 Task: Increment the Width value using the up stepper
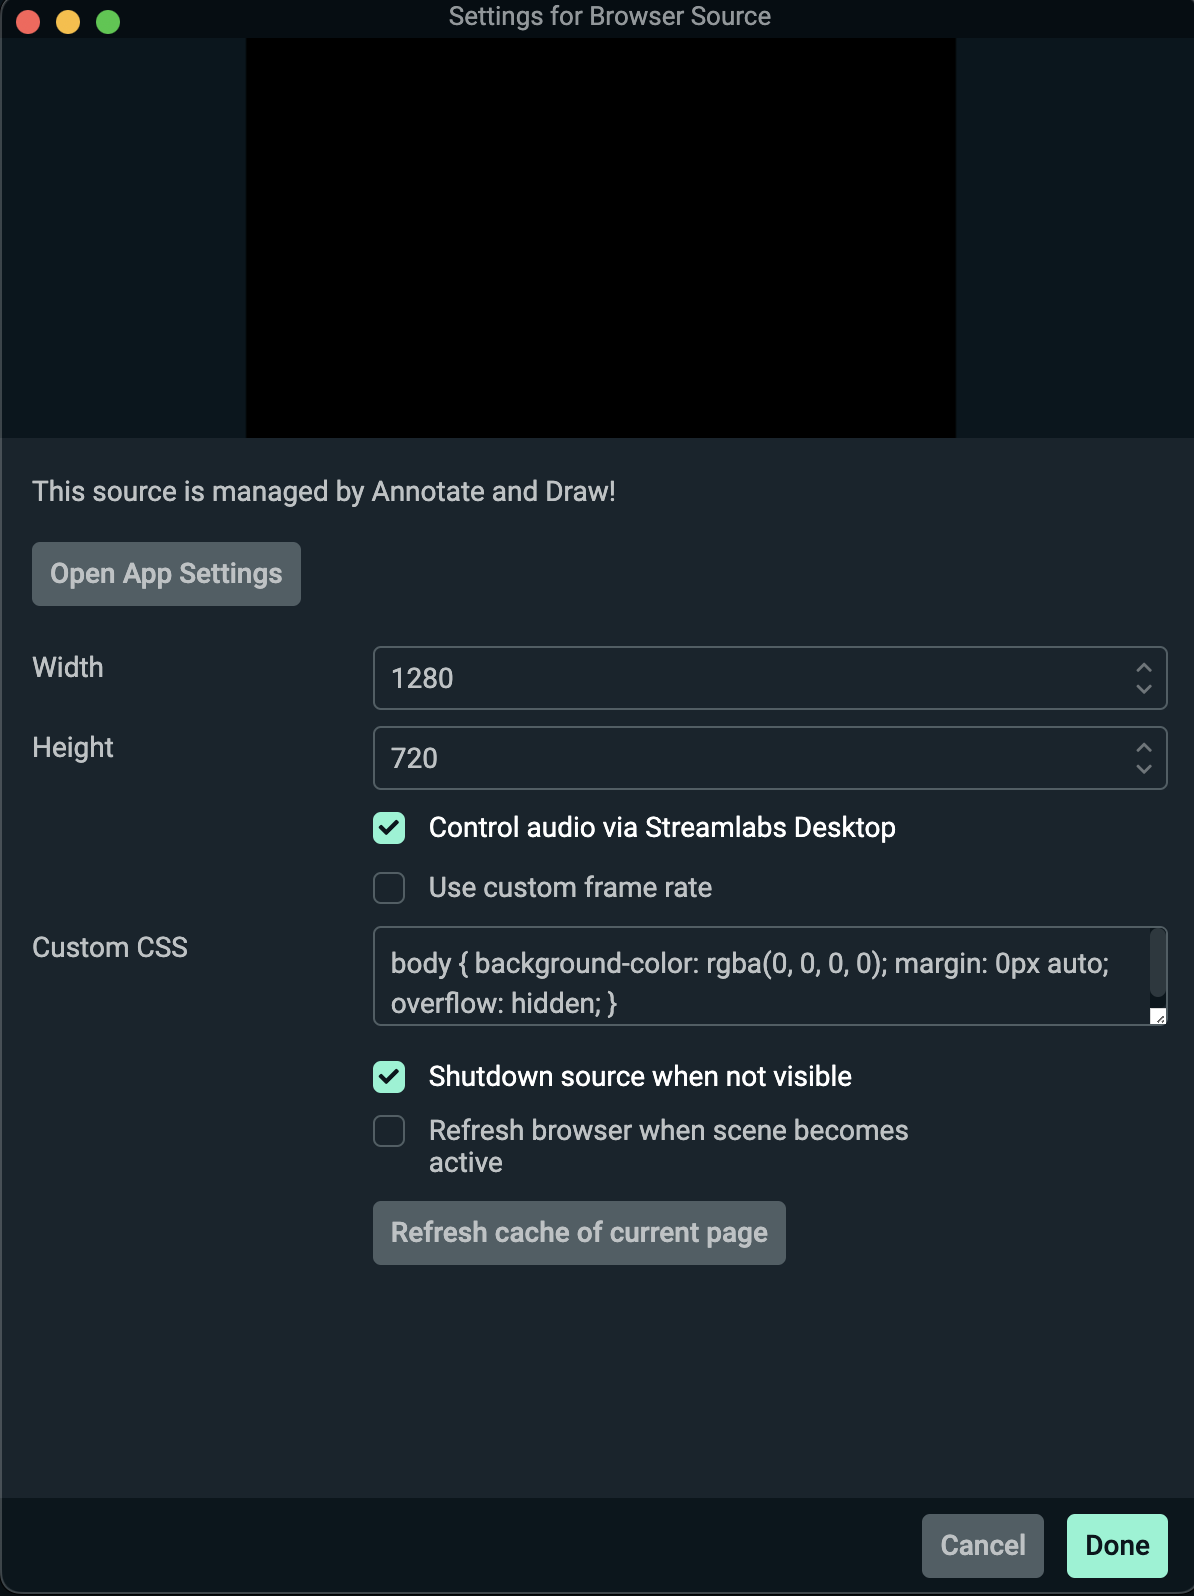point(1143,666)
